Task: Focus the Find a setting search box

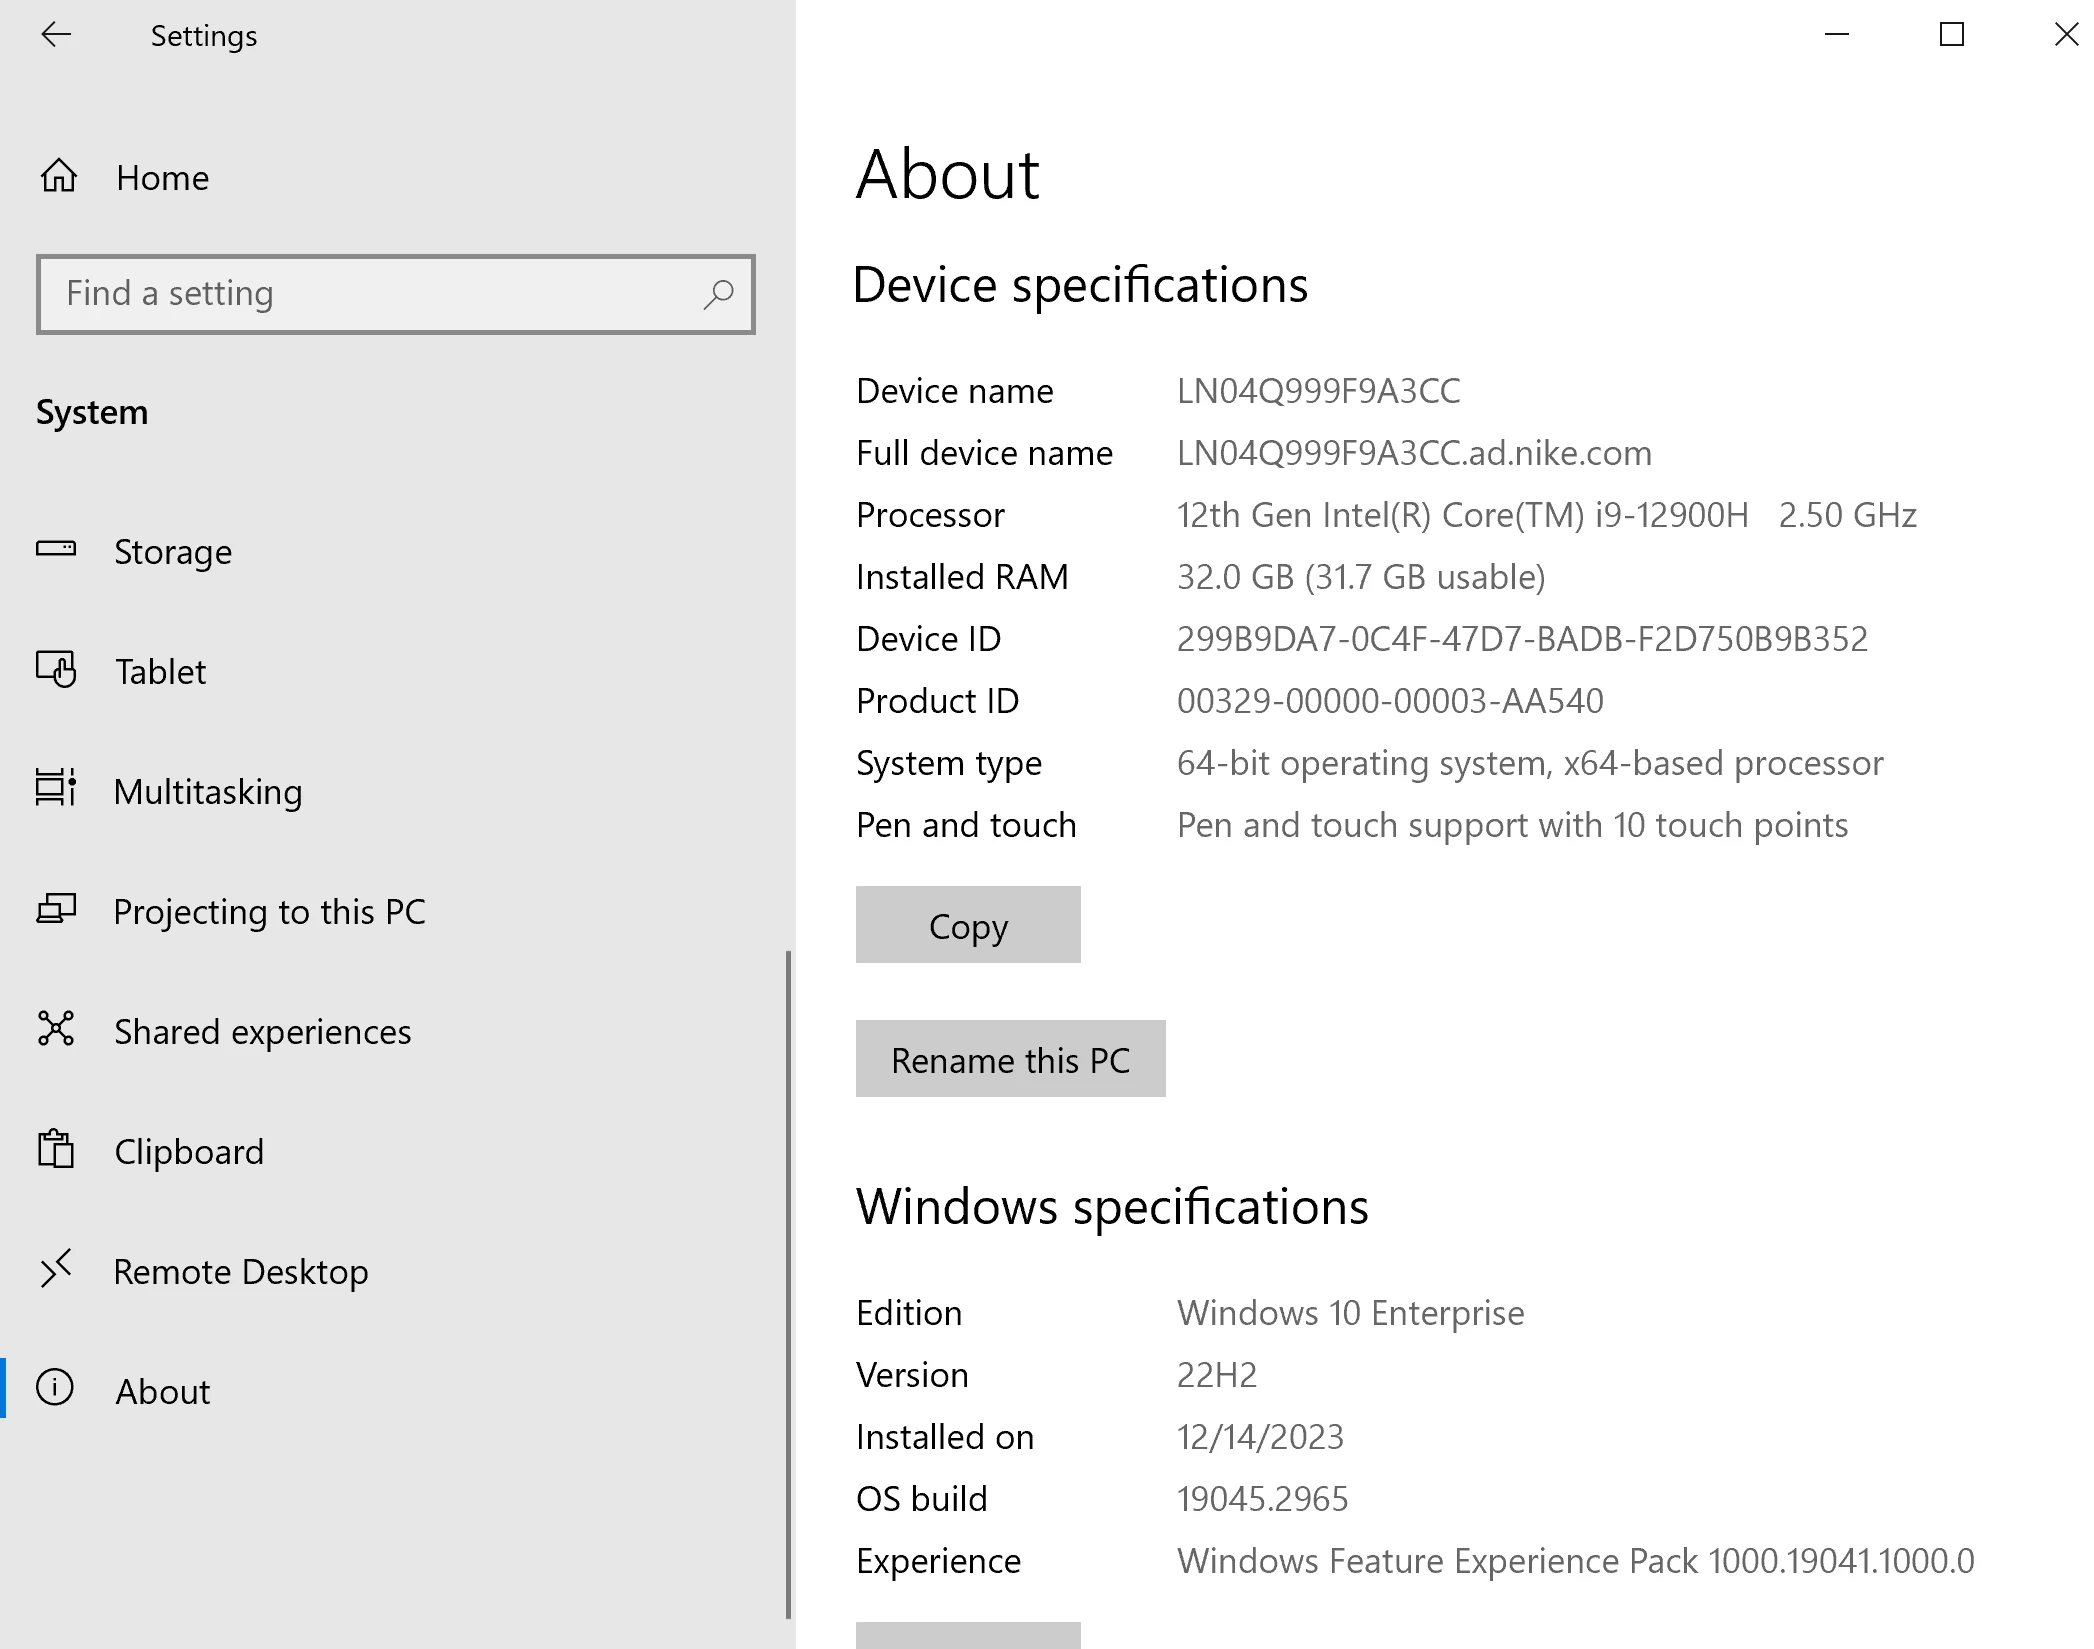Action: click(370, 294)
